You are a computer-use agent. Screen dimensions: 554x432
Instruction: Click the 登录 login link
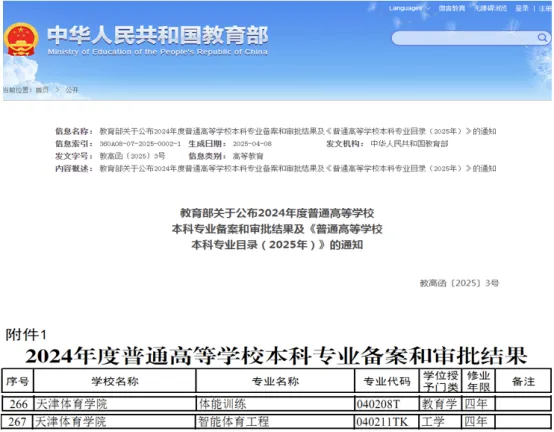[522, 8]
